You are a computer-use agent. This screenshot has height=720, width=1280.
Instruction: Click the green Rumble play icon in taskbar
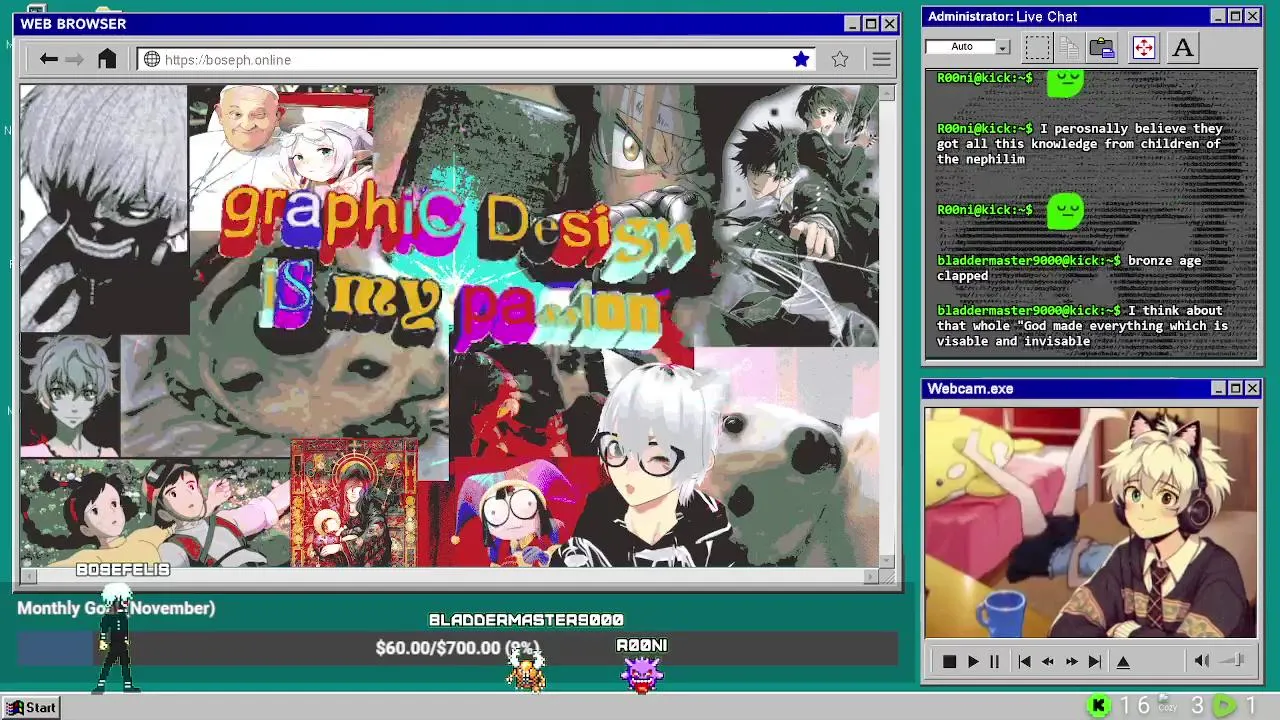tap(1224, 706)
